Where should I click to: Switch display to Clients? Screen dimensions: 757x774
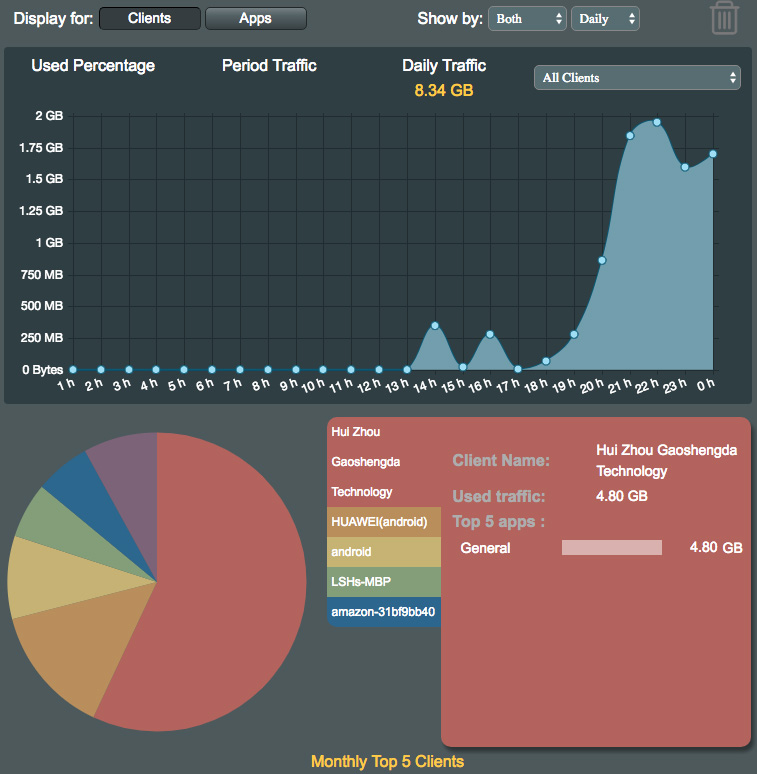(x=150, y=18)
